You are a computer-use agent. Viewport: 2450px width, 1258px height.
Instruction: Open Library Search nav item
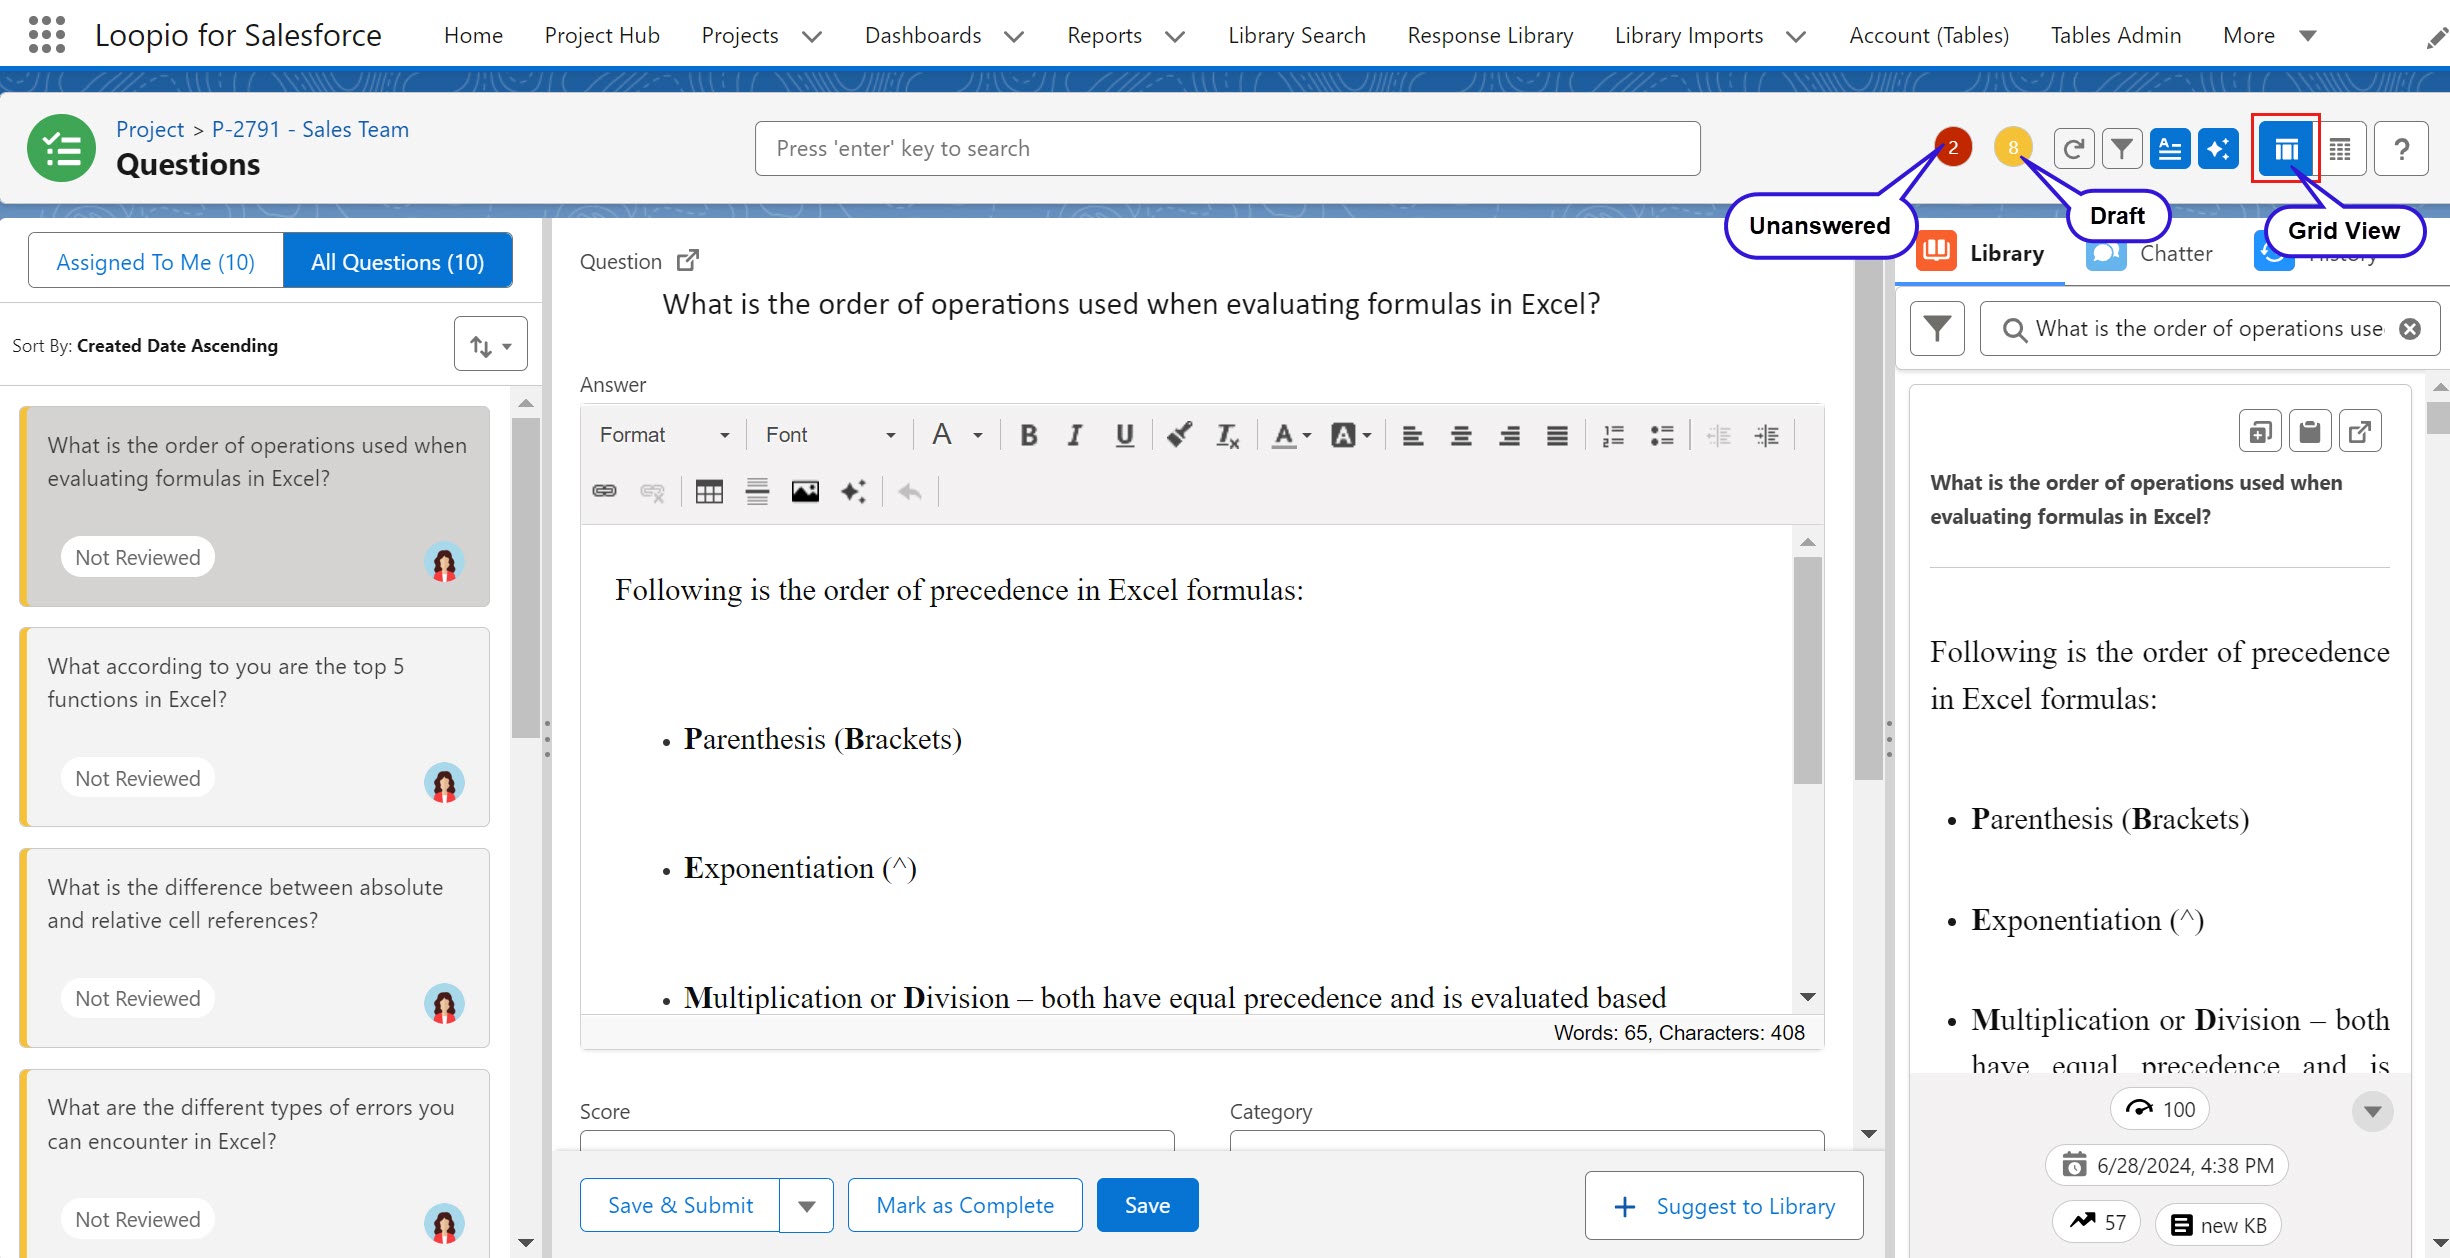coord(1296,35)
